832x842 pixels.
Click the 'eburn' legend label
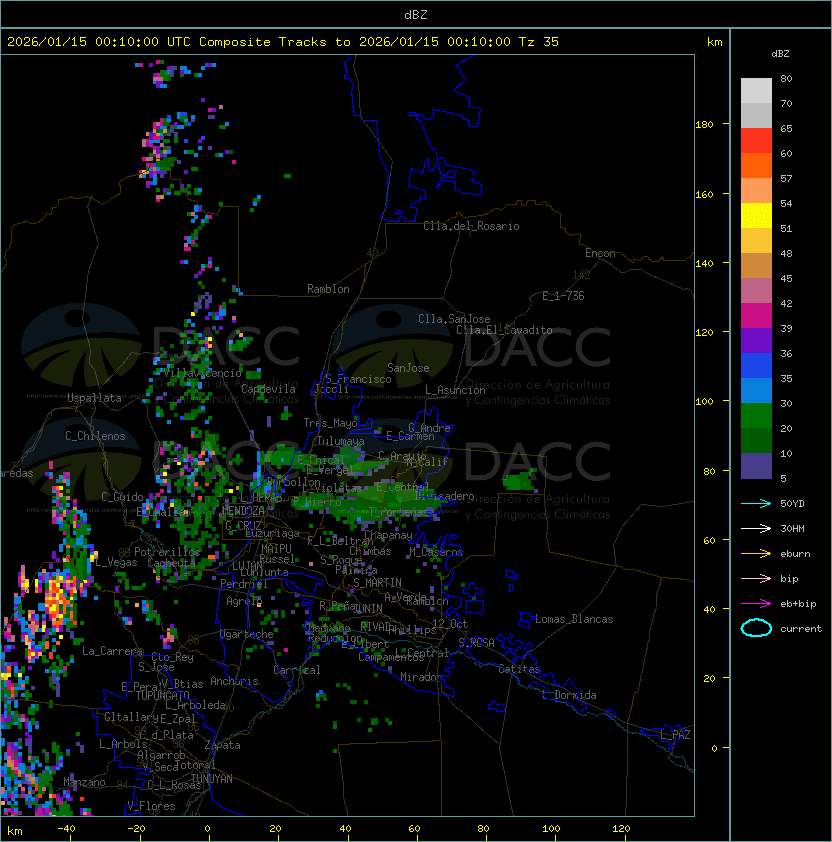(795, 554)
